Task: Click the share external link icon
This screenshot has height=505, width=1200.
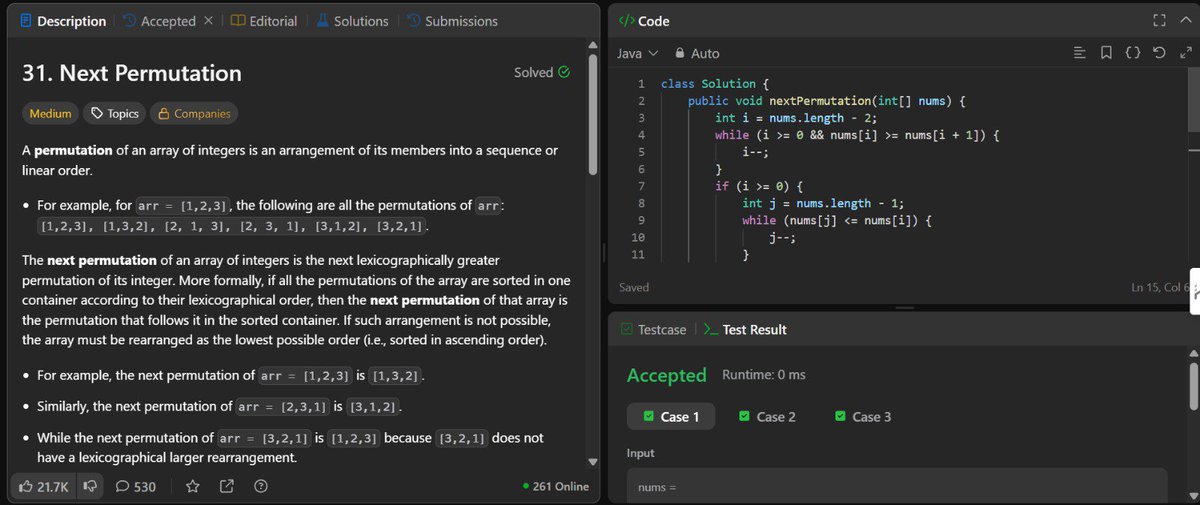Action: (x=226, y=486)
